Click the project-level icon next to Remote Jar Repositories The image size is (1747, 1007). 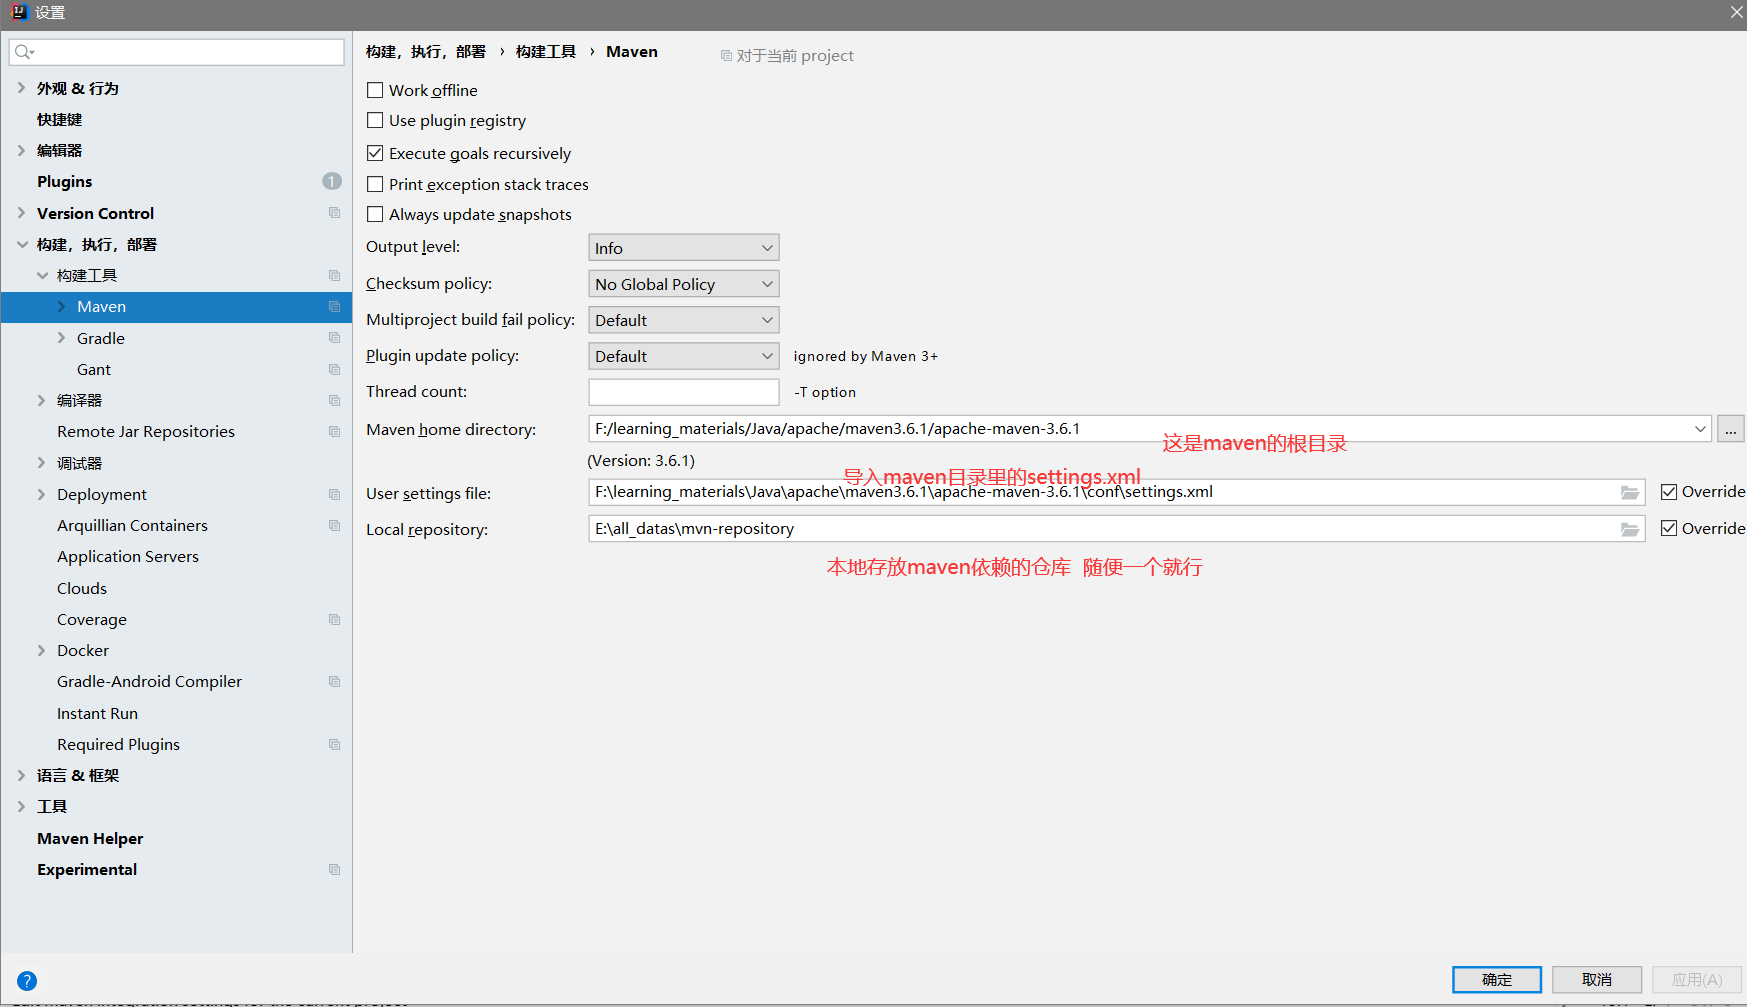pyautogui.click(x=335, y=432)
